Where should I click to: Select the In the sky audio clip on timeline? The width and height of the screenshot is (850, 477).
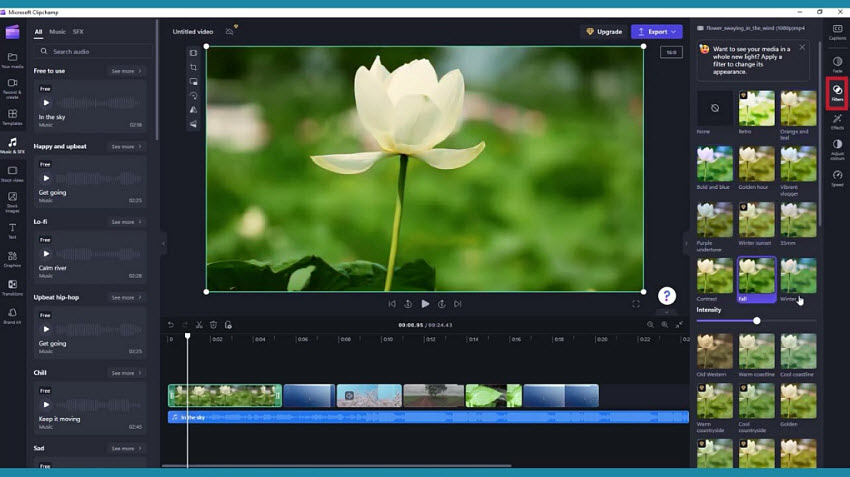coord(428,417)
